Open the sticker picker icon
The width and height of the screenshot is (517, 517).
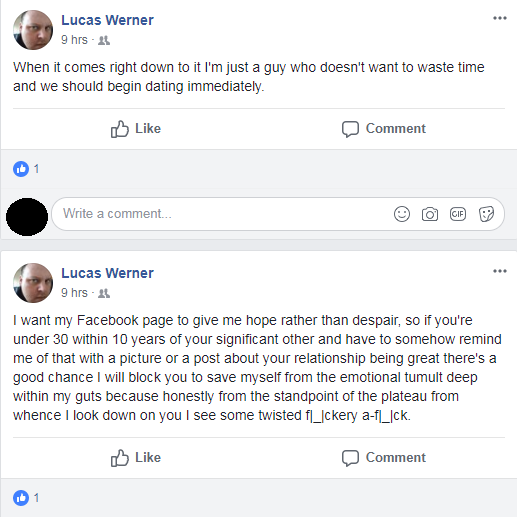click(x=486, y=214)
